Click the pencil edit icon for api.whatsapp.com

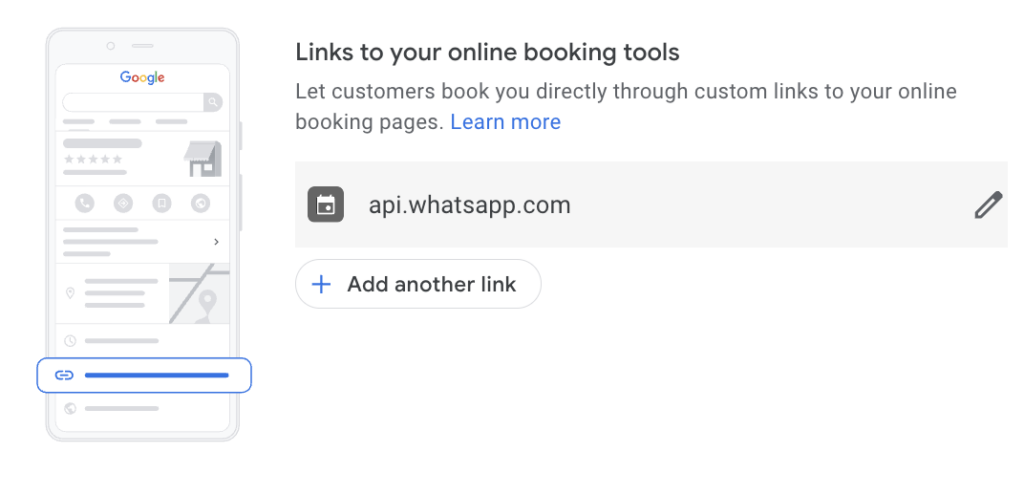coord(988,206)
